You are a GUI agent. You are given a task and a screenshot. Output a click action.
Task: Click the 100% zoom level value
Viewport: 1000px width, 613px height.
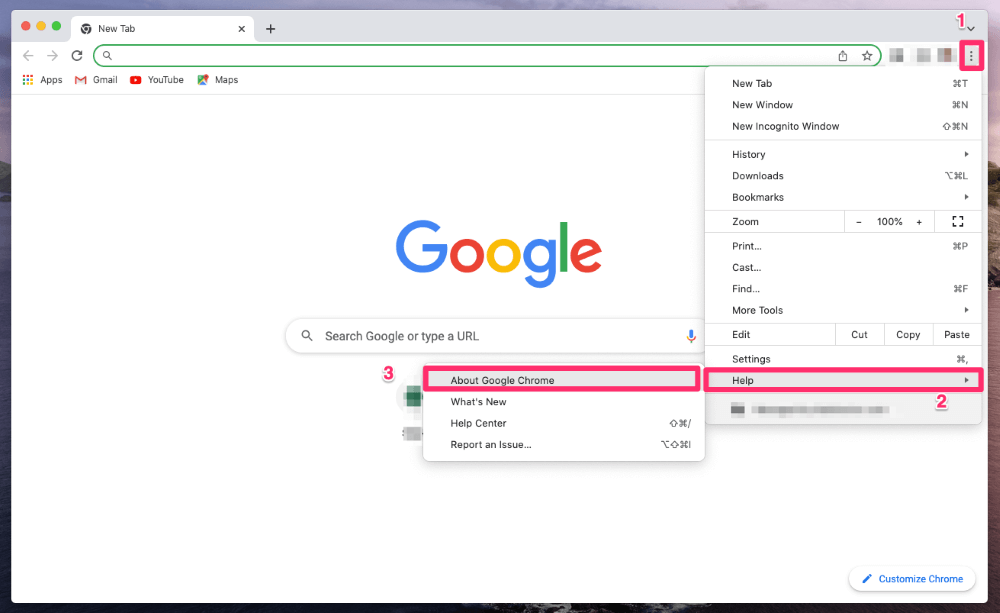coord(889,222)
